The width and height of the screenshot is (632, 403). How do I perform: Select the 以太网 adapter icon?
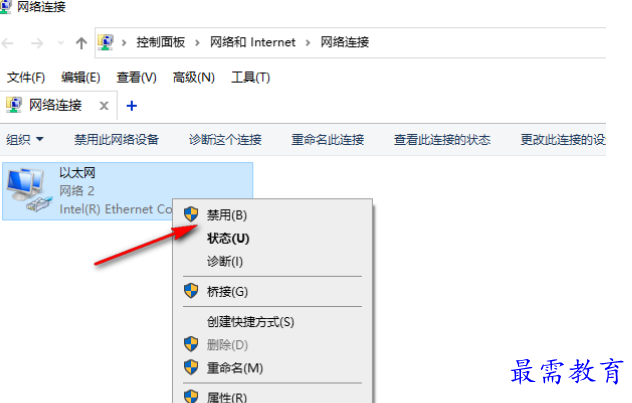(x=30, y=191)
